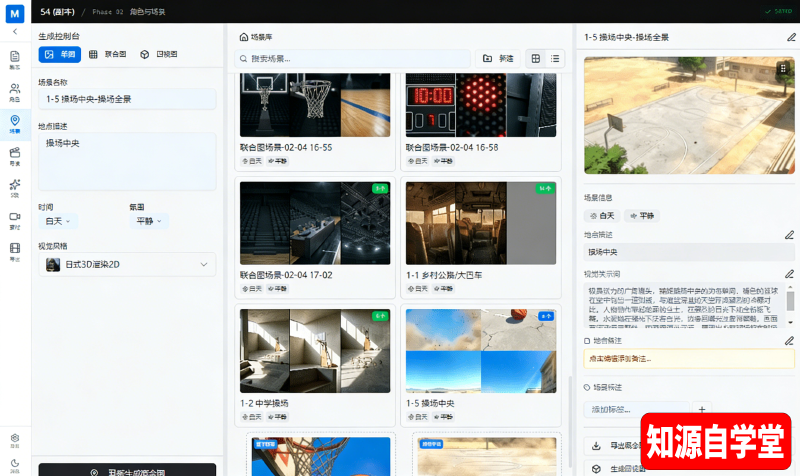This screenshot has height=476, width=800.
Task: Click the dark generate button at panel bottom
Action: tap(127, 470)
